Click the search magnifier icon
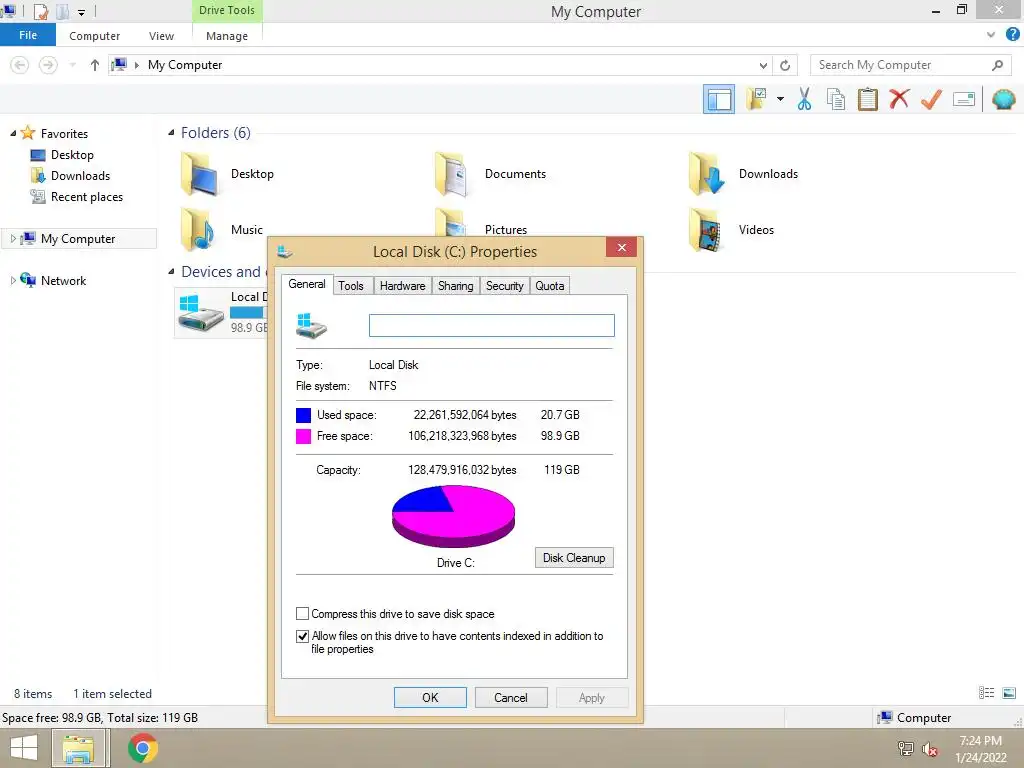The width and height of the screenshot is (1024, 768). click(997, 65)
